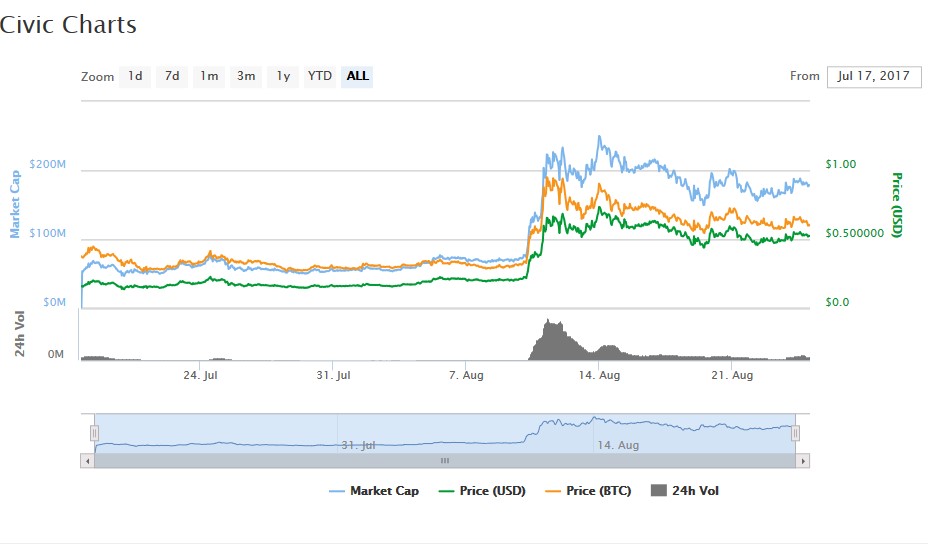Set zoom range to 1y
This screenshot has height=549, width=928.
tap(283, 76)
